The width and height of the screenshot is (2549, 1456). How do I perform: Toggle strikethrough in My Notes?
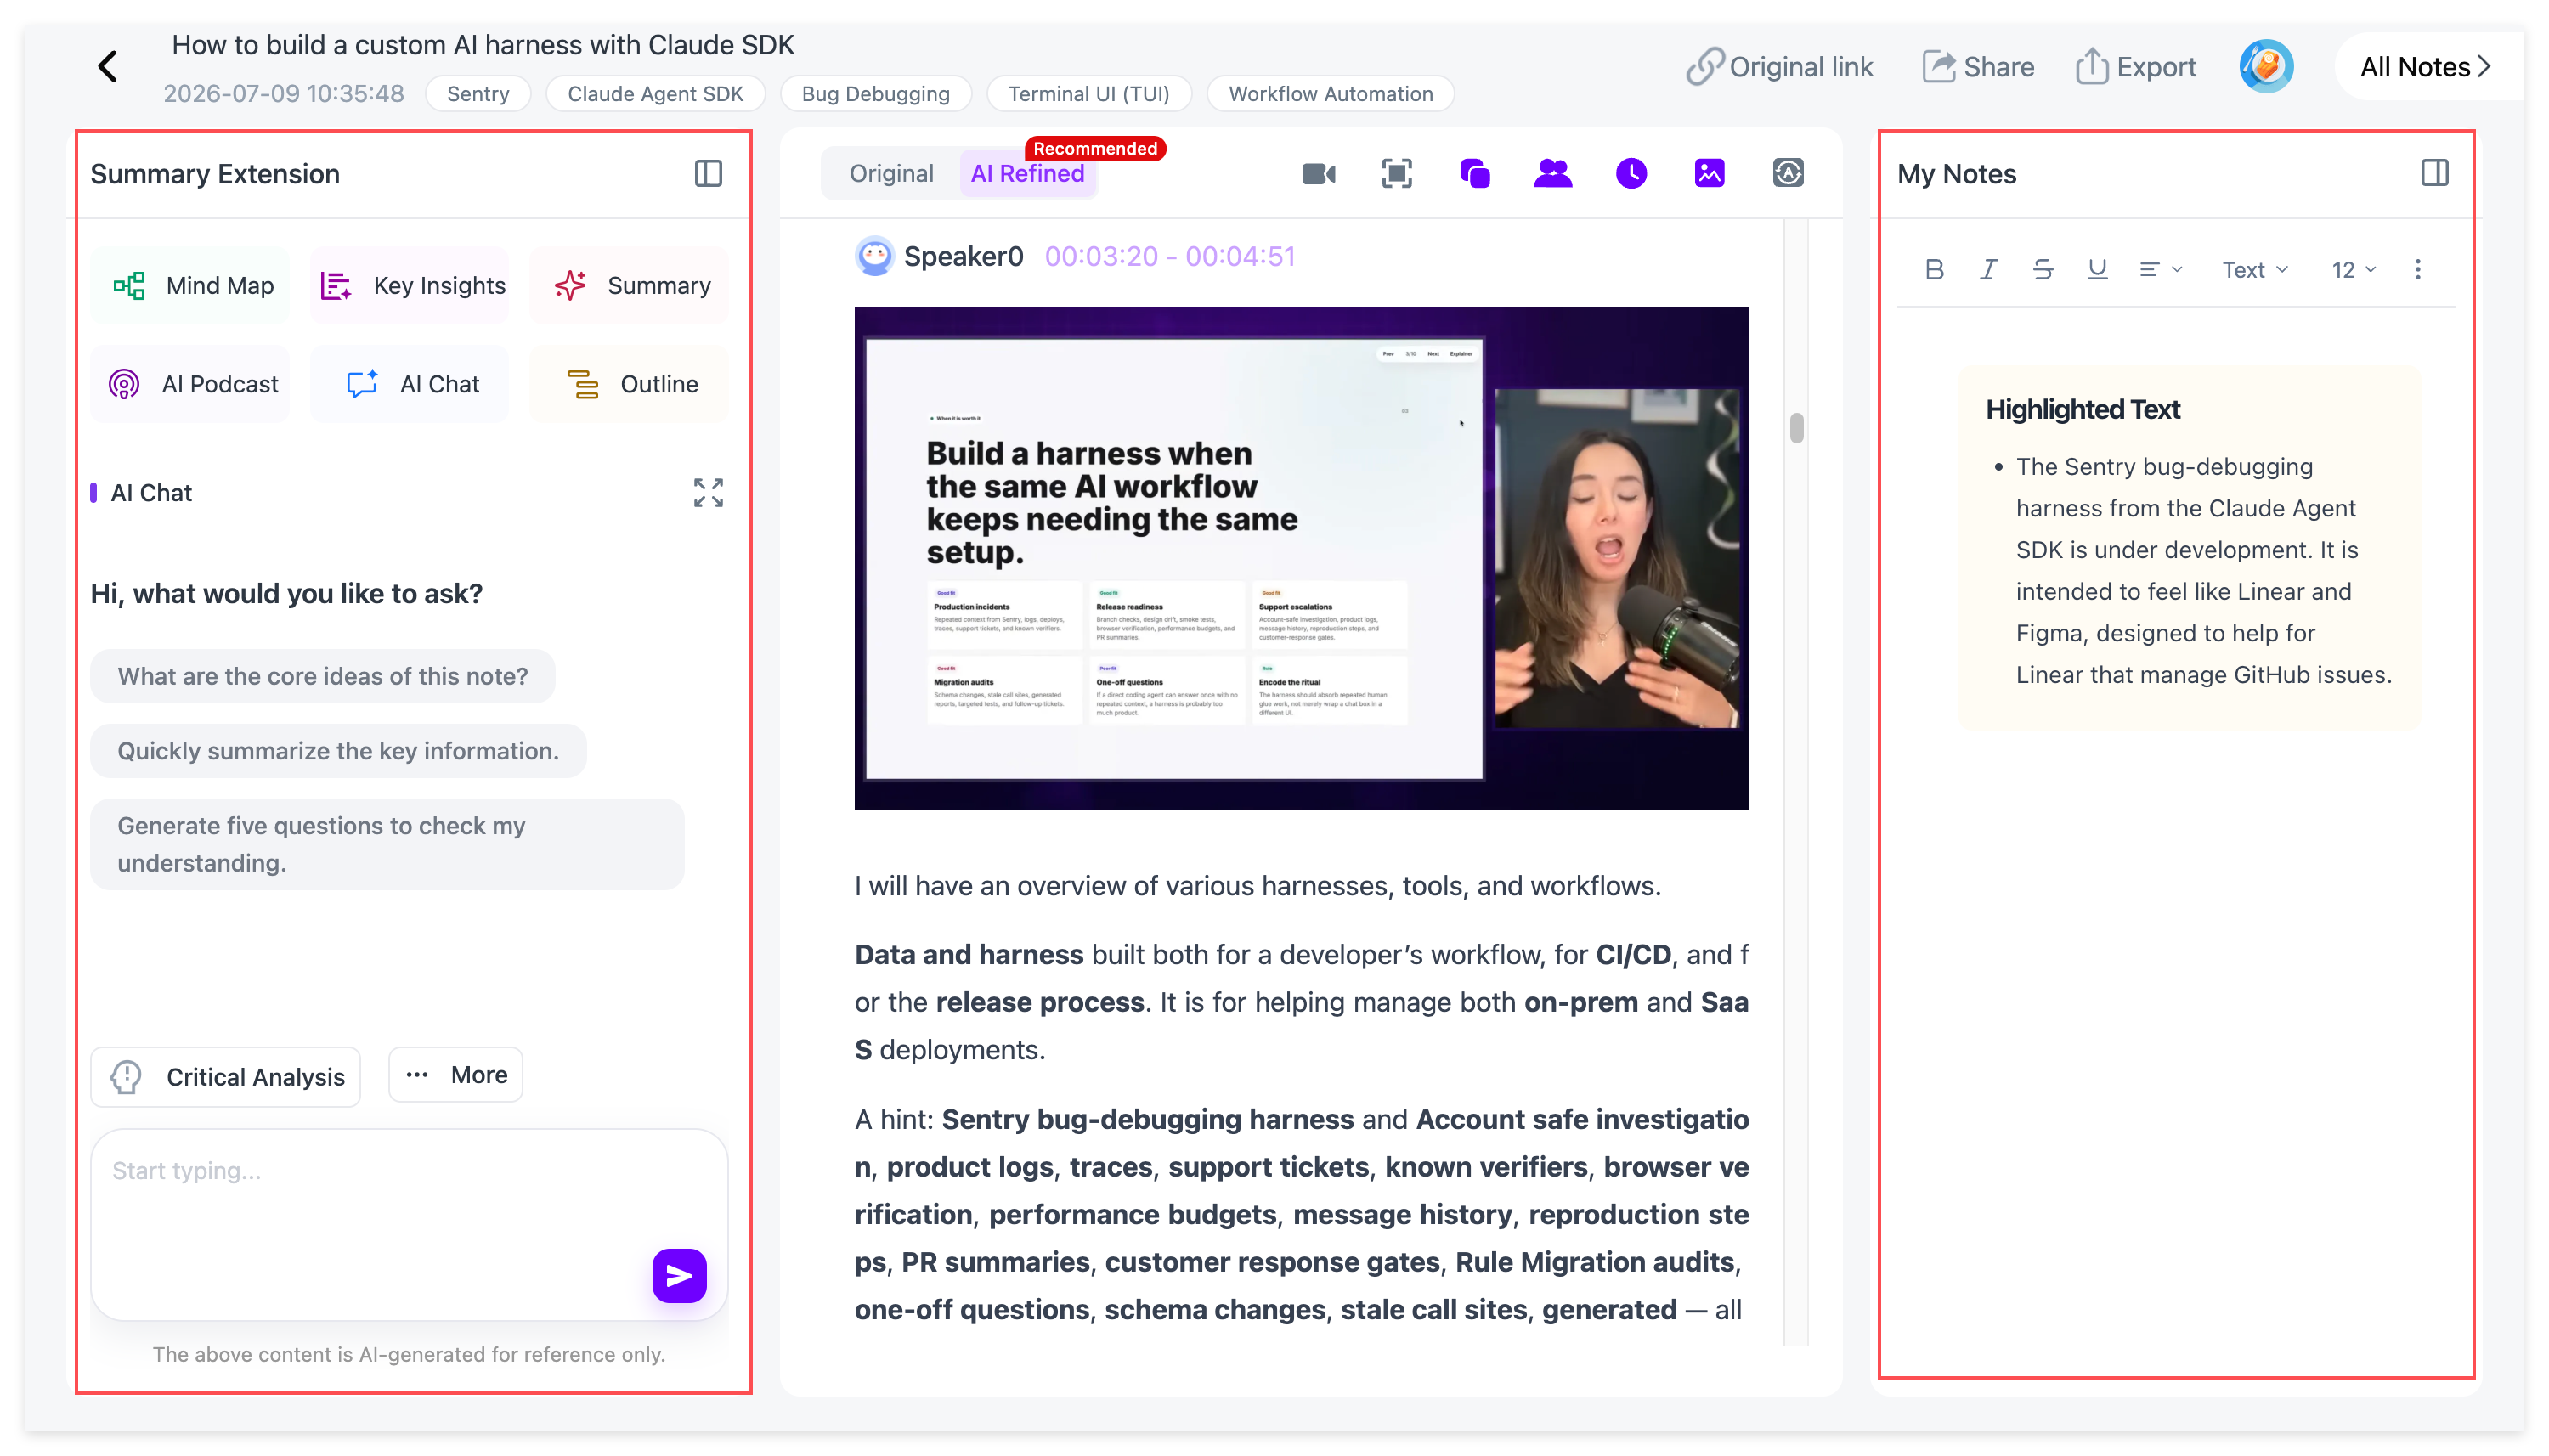[2042, 270]
